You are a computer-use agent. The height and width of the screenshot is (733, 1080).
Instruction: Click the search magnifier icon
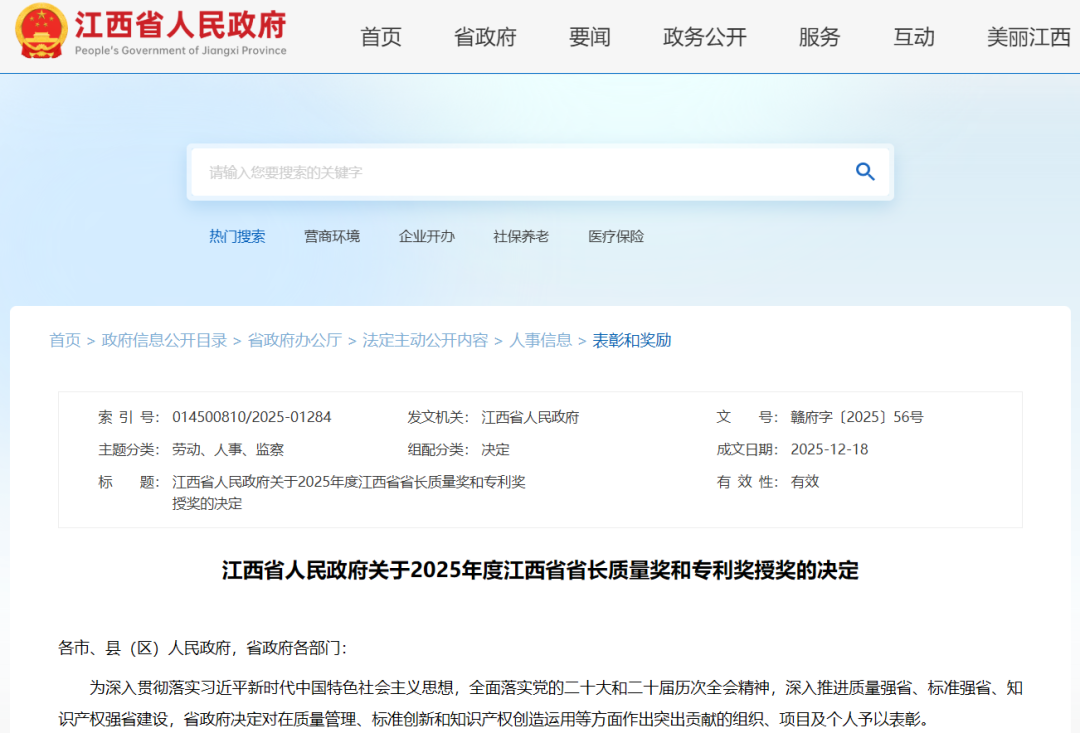point(864,171)
